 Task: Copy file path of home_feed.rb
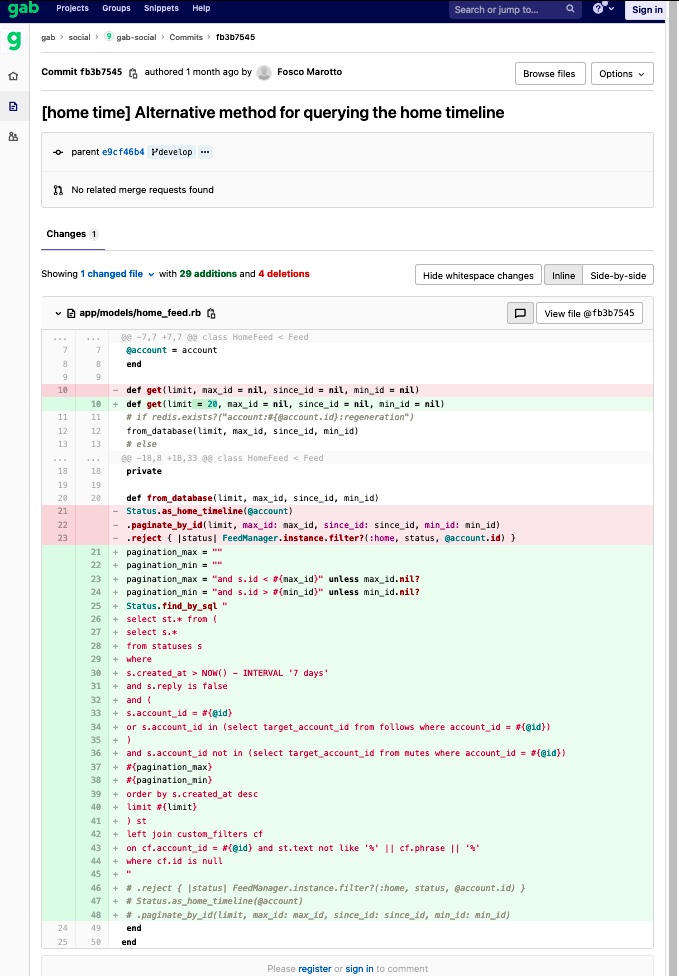tap(211, 313)
